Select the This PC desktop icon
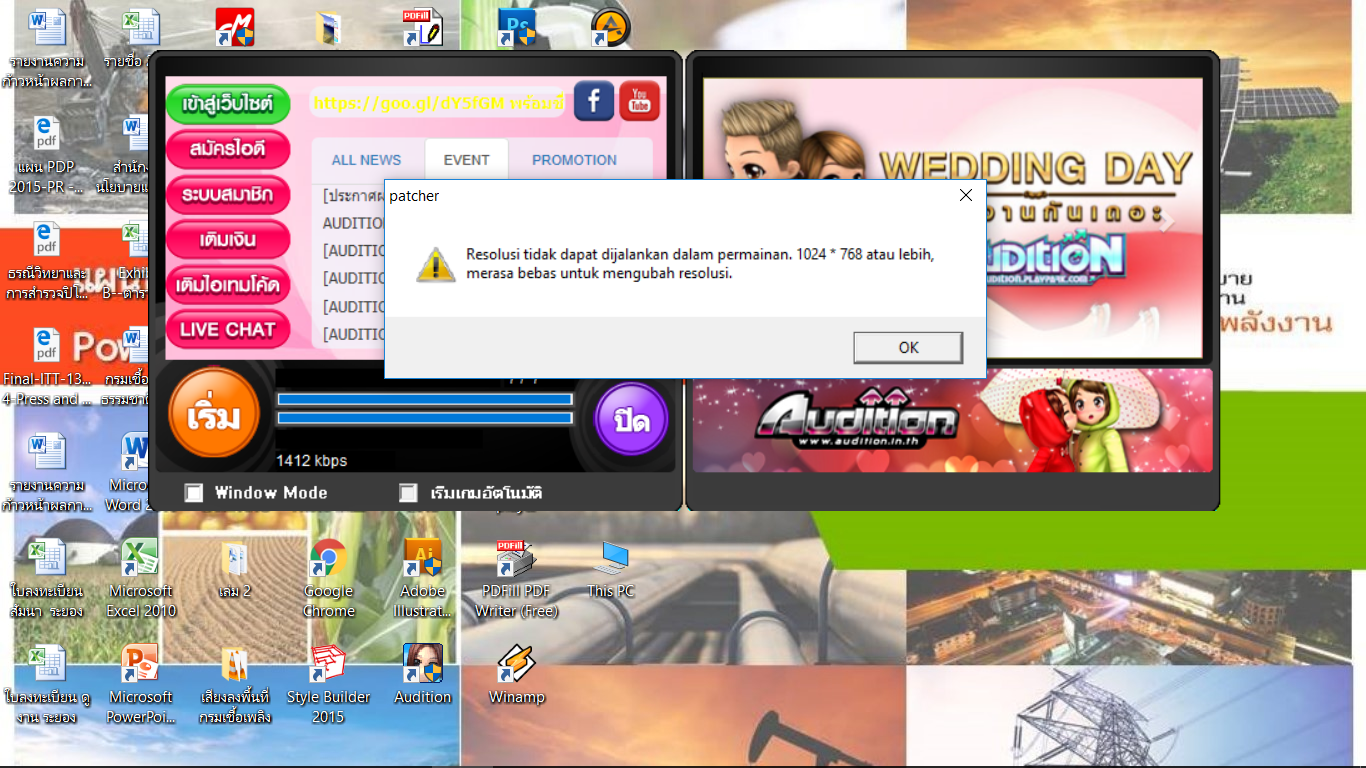This screenshot has height=768, width=1366. click(611, 570)
